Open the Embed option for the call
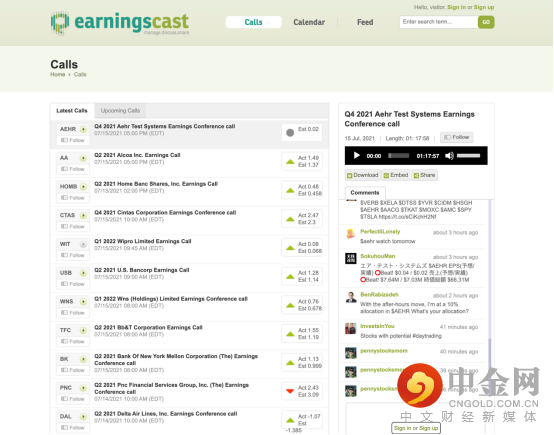Viewport: 554px width, 435px height. [x=396, y=175]
